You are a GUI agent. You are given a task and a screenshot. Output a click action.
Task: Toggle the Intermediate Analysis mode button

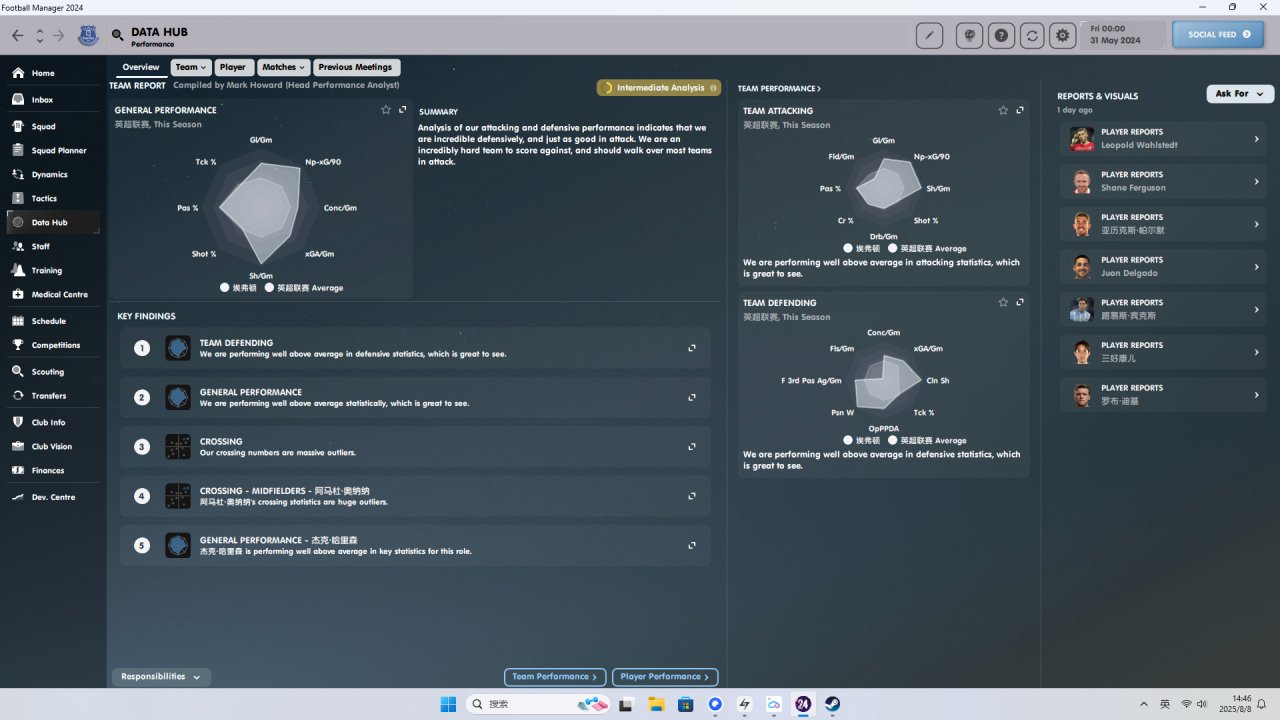coord(659,88)
